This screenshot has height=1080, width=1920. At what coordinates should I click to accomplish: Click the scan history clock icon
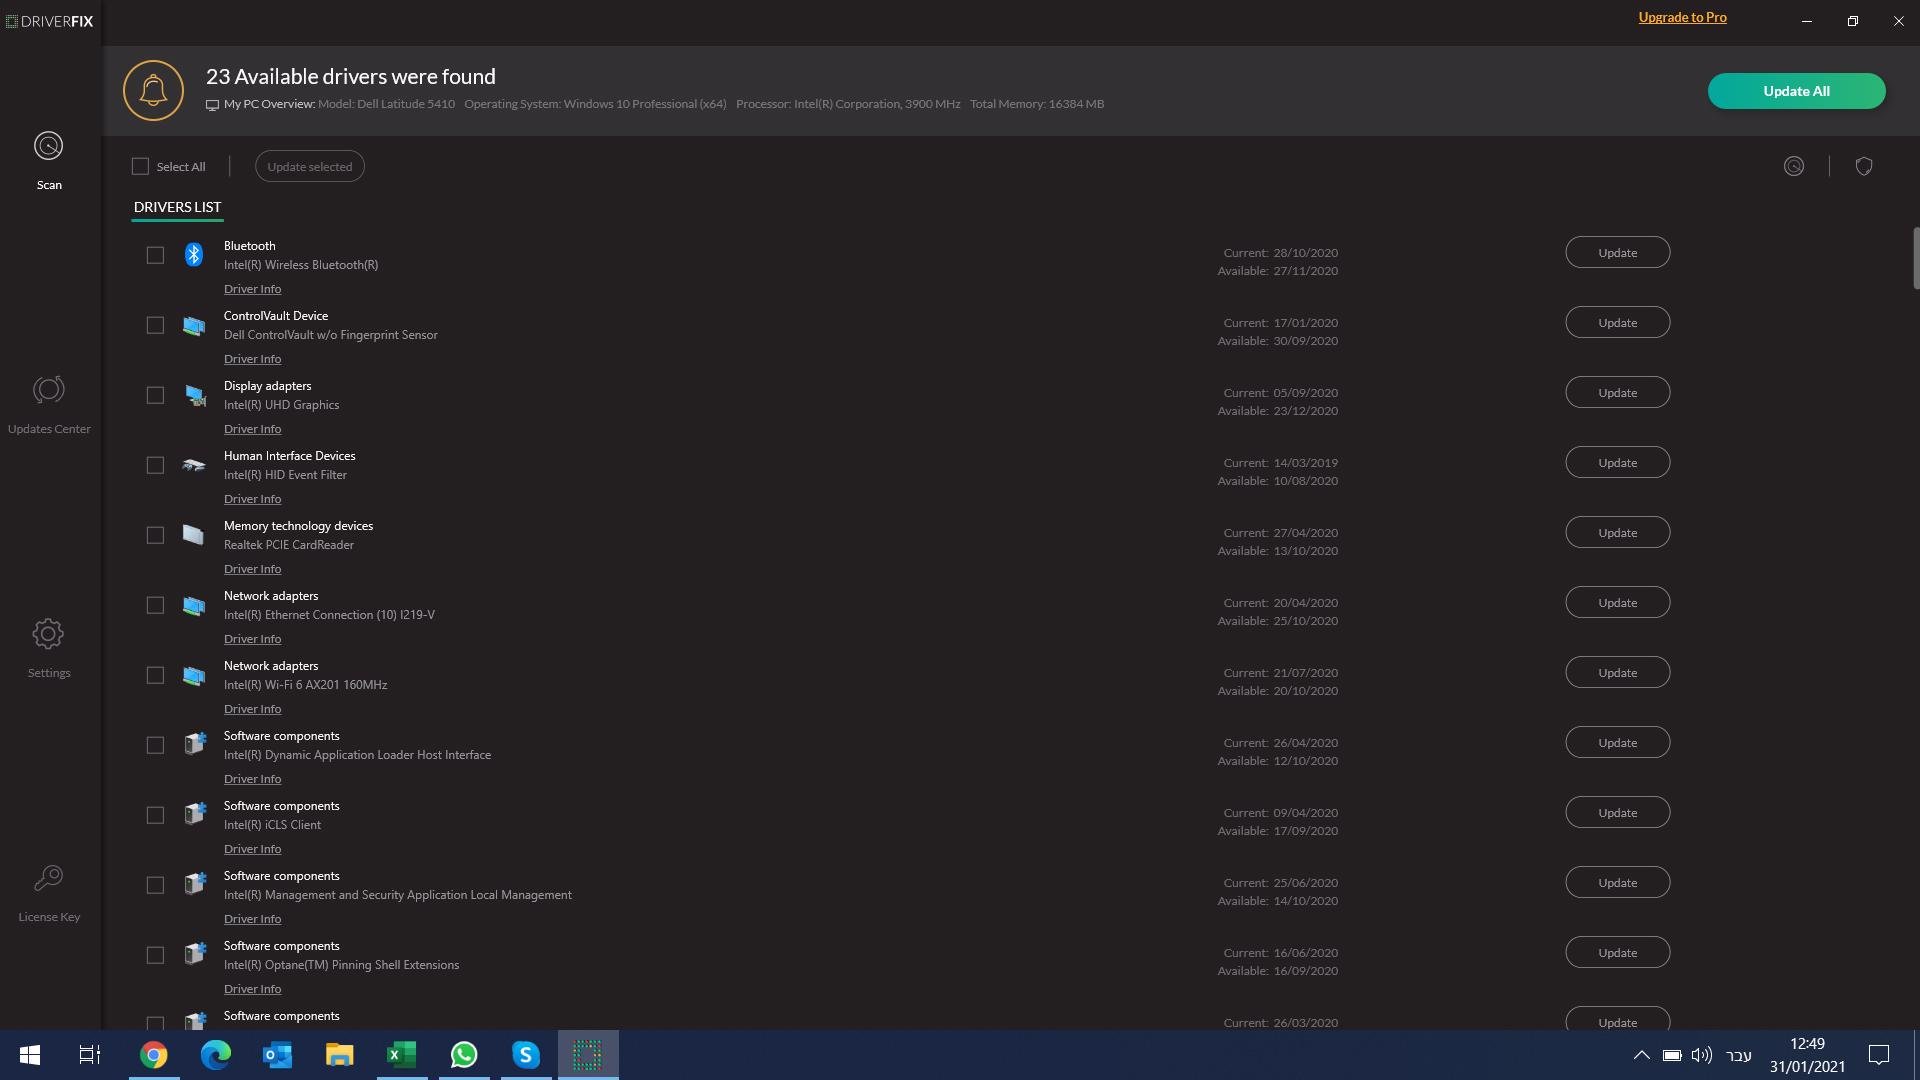point(1793,165)
